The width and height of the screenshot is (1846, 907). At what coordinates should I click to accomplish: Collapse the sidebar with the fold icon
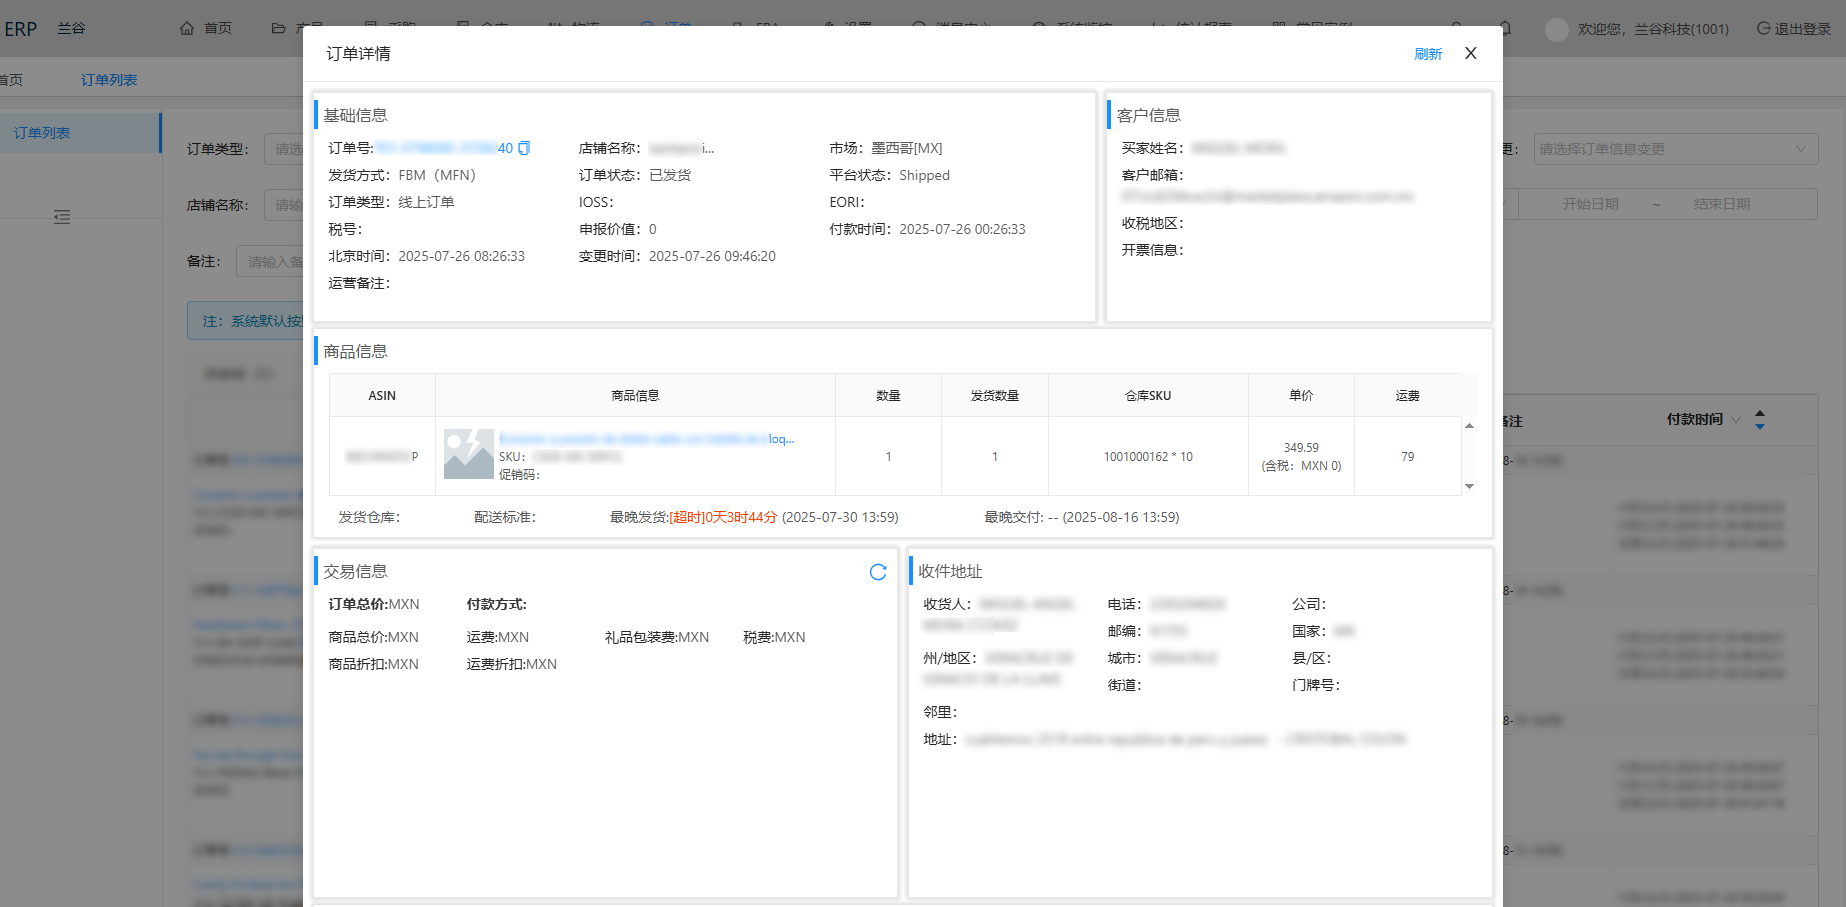click(62, 217)
